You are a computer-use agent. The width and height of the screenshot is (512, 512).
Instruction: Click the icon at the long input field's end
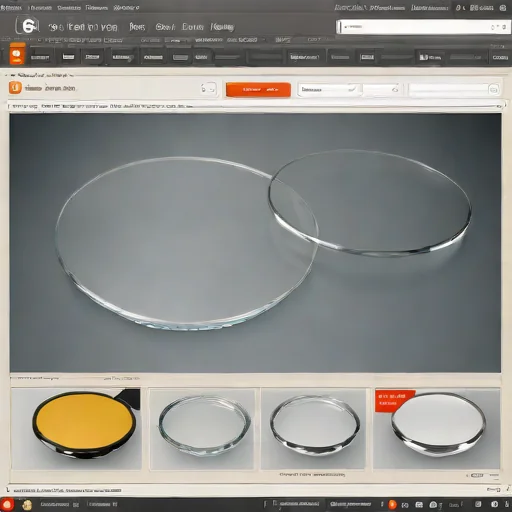[x=493, y=89]
